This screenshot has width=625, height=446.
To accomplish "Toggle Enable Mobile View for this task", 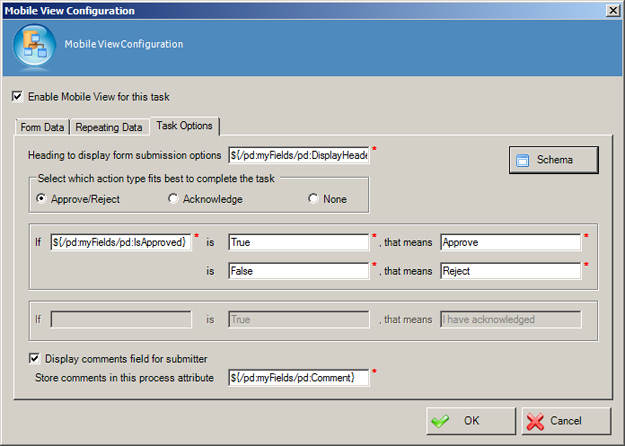I will click(x=17, y=97).
